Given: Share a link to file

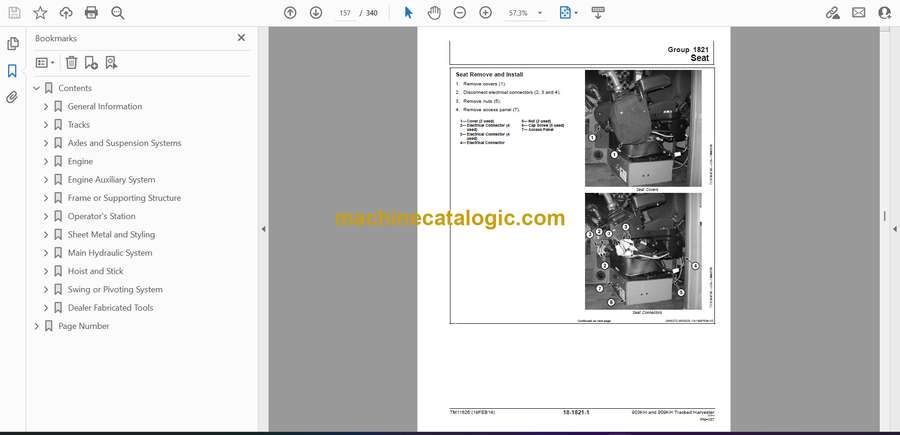Looking at the screenshot, I should tap(832, 13).
